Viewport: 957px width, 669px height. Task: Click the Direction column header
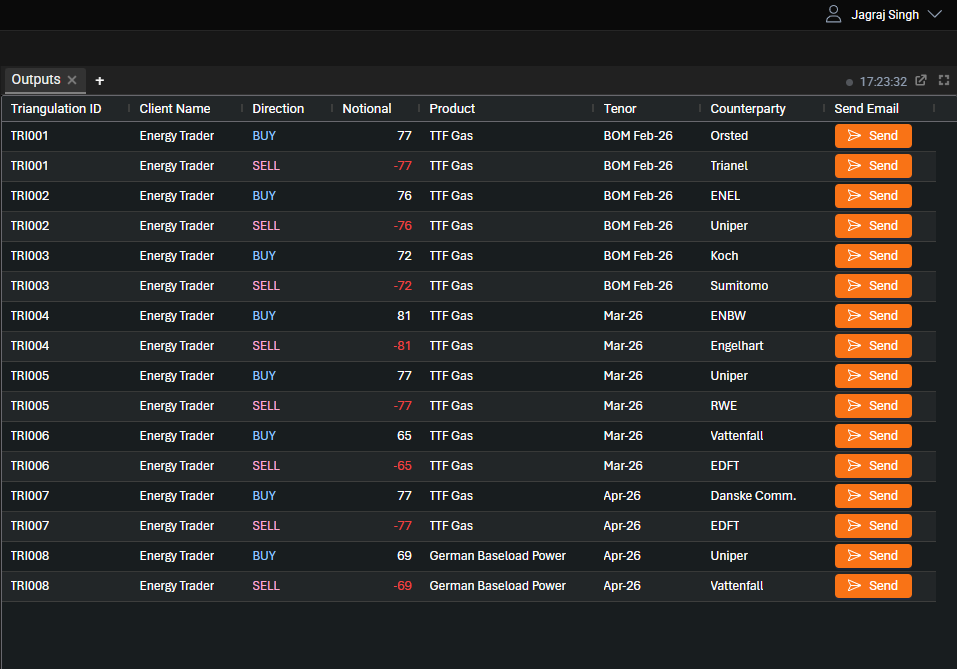coord(278,108)
